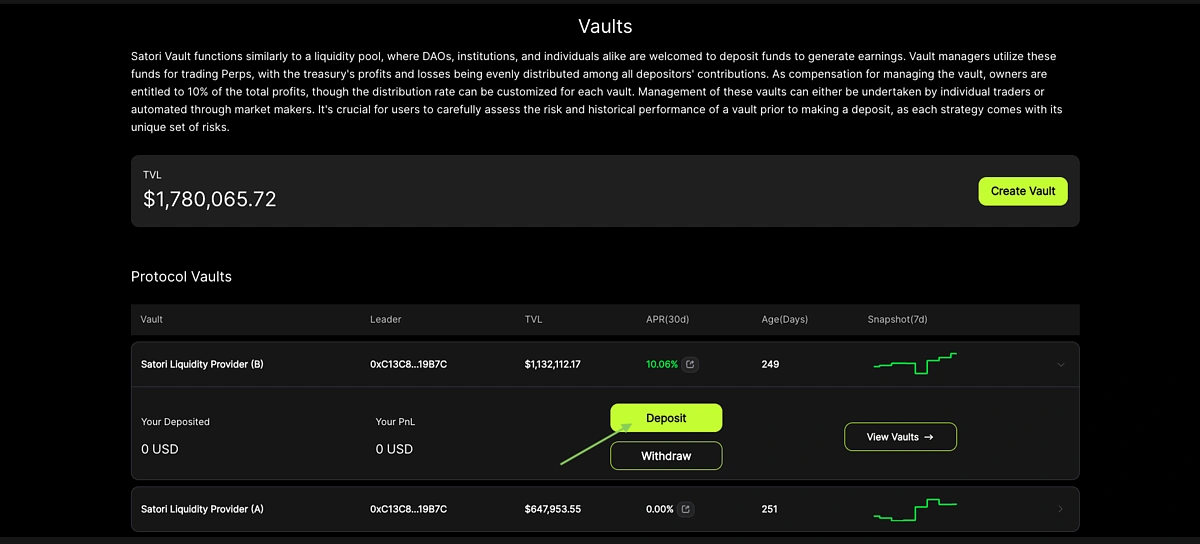Click leader address in Provider (B) row
Screen dimensions: 1200x544
point(408,365)
